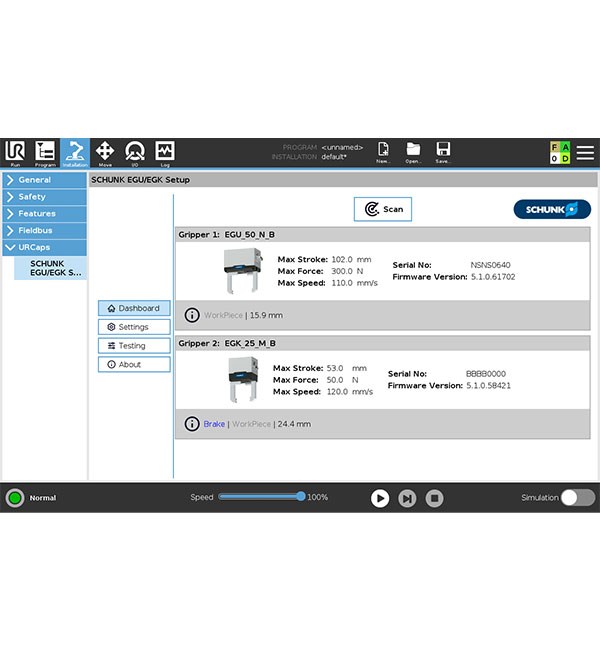
Task: Open the I/O tab icon
Action: coord(135,153)
